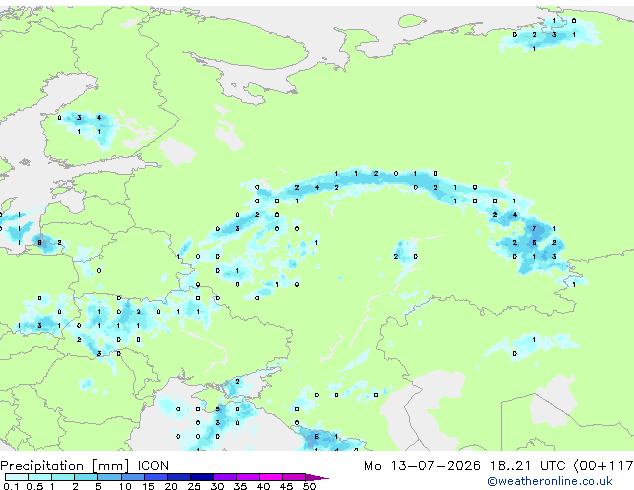Pick the 1–2 mm legend swatch
Viewport: 634px width, 490px height.
pyautogui.click(x=63, y=477)
